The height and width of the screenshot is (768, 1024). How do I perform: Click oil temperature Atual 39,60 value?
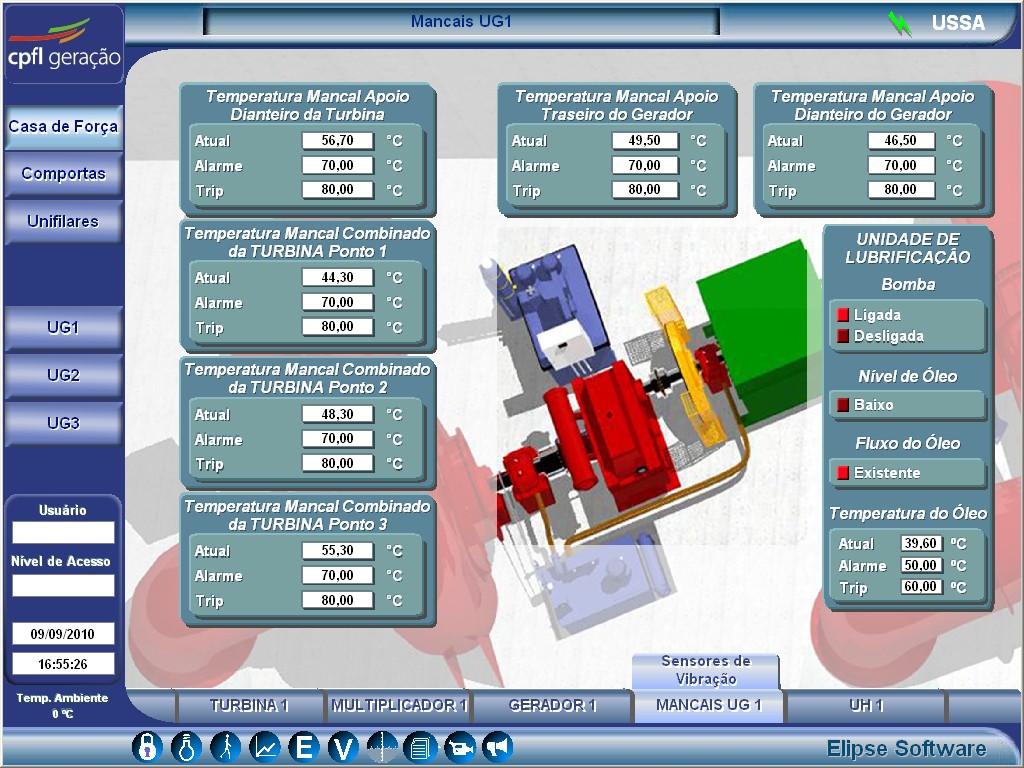pos(921,543)
